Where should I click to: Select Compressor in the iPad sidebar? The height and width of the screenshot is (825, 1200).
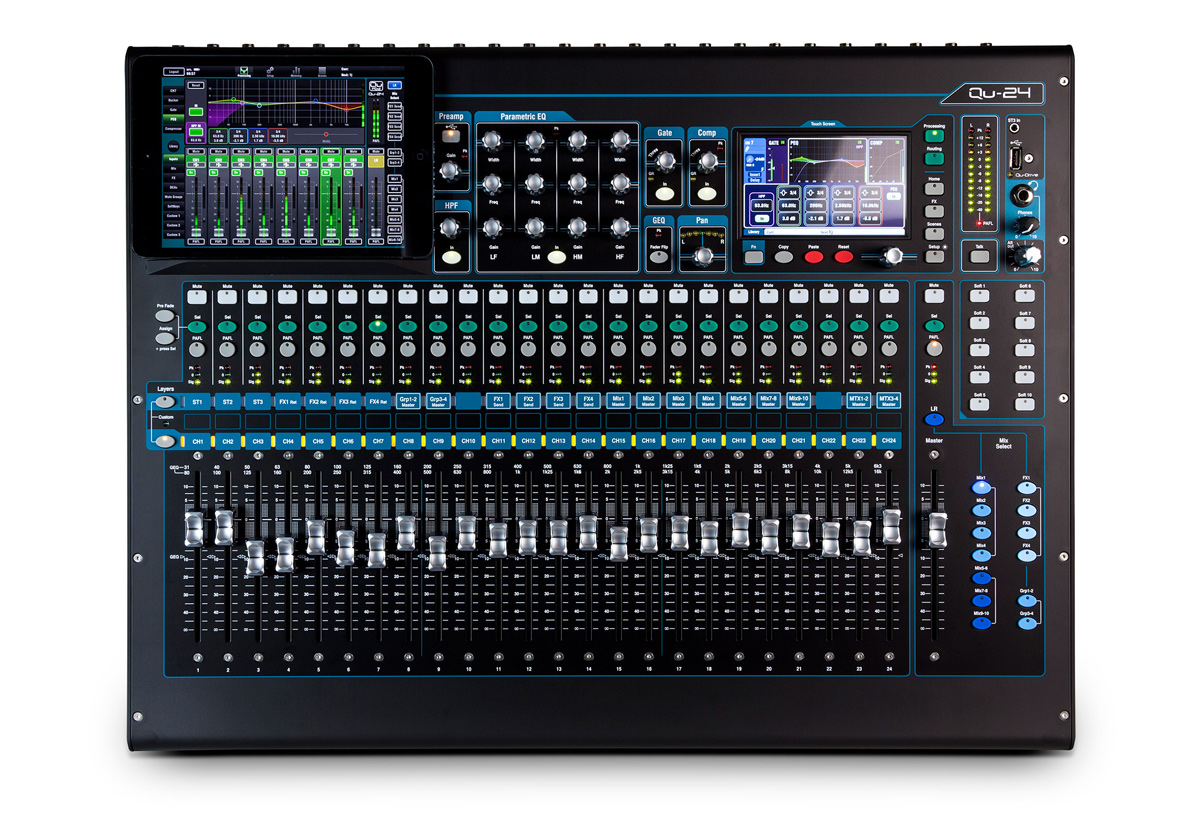pyautogui.click(x=173, y=128)
